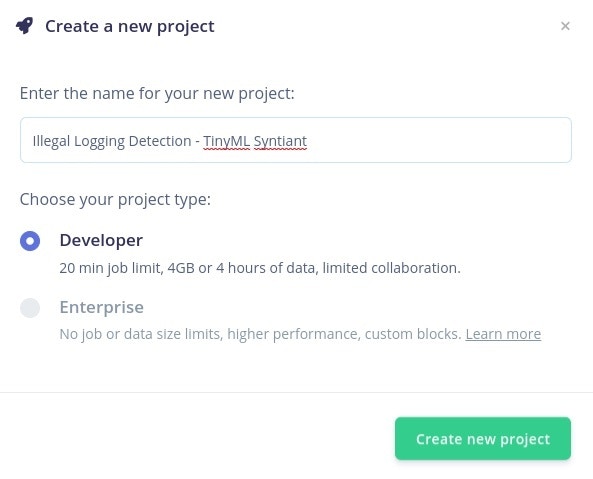593x479 pixels.
Task: Click the 'No job or data size limits' description
Action: coord(260,334)
